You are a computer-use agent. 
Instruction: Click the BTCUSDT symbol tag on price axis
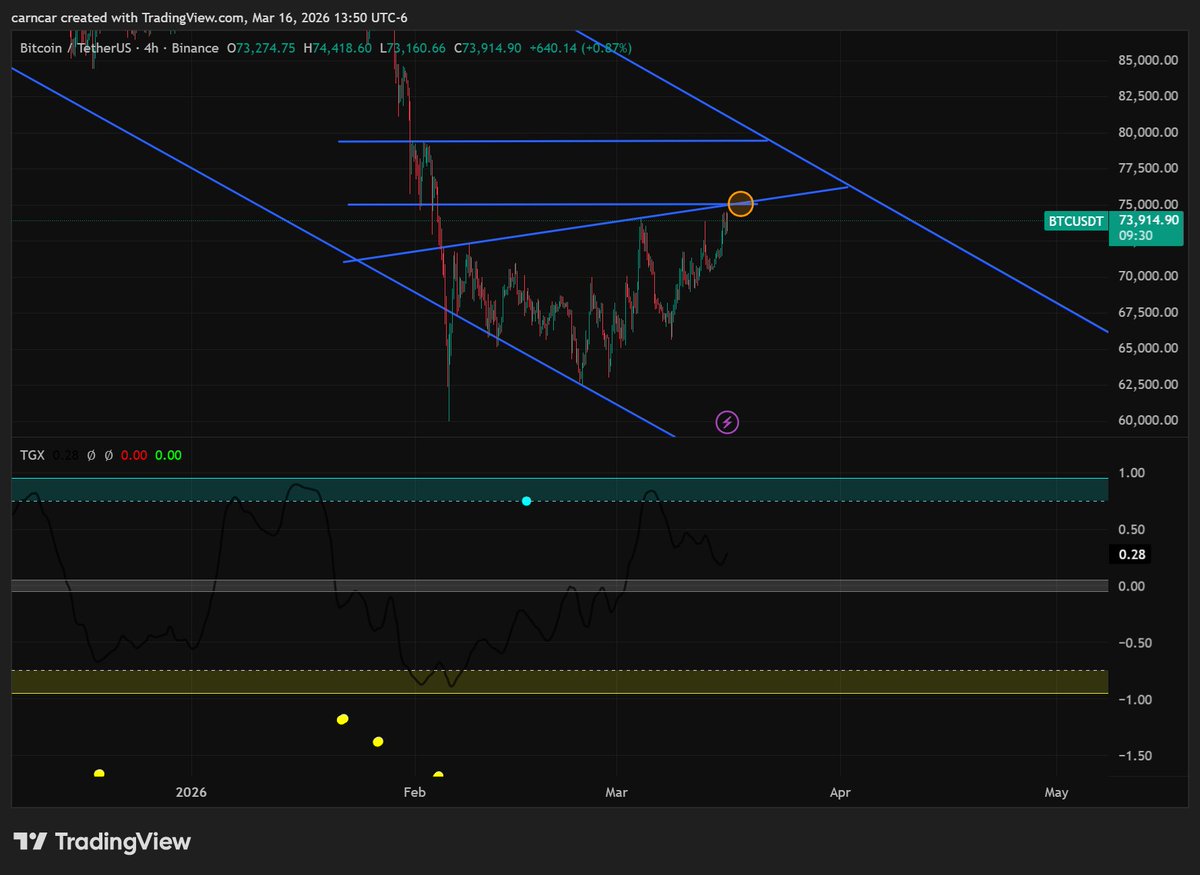coord(1077,221)
